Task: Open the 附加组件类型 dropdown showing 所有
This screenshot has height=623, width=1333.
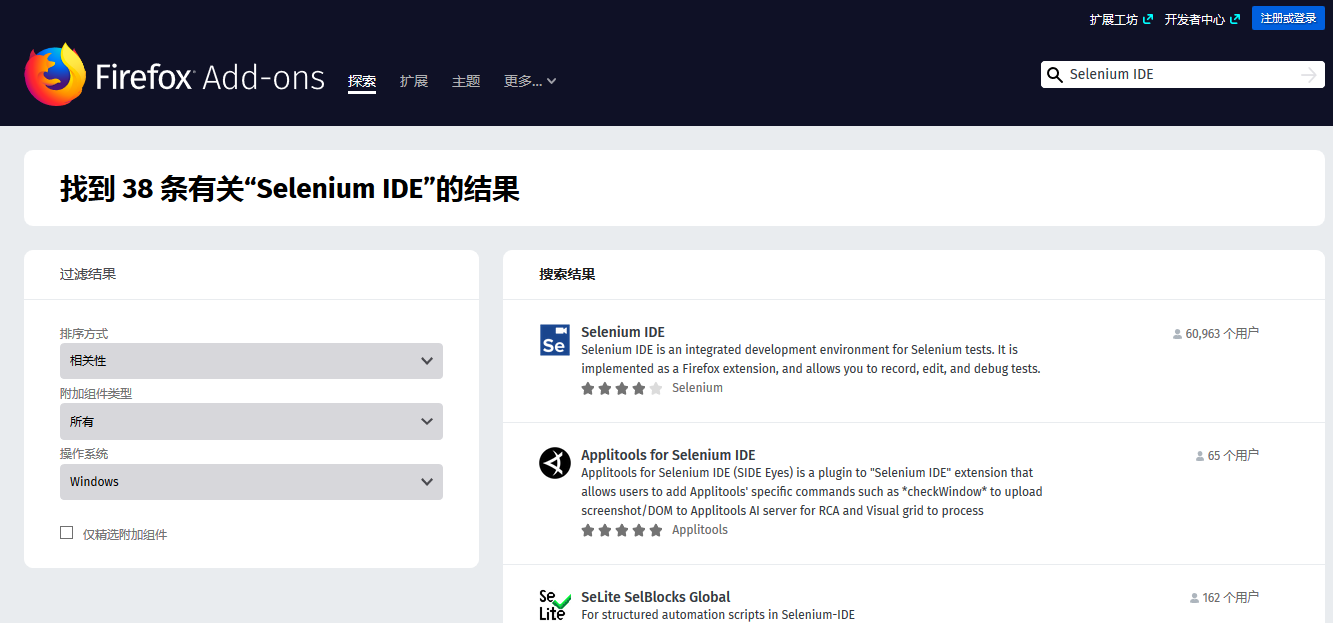Action: point(251,422)
